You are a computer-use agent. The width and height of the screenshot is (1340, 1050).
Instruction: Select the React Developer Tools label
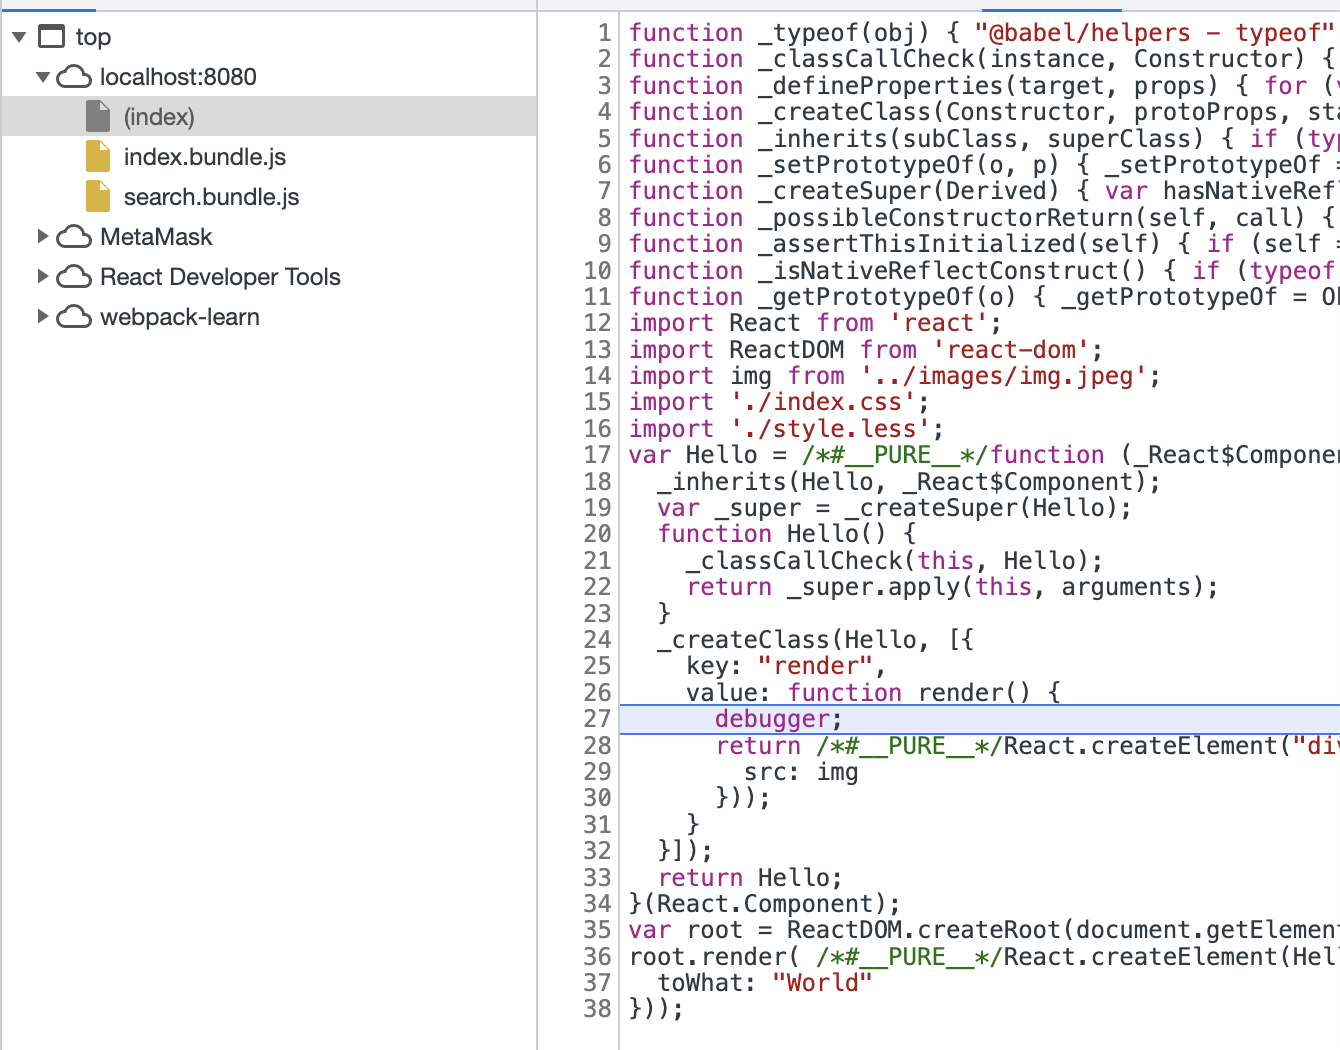pos(220,277)
